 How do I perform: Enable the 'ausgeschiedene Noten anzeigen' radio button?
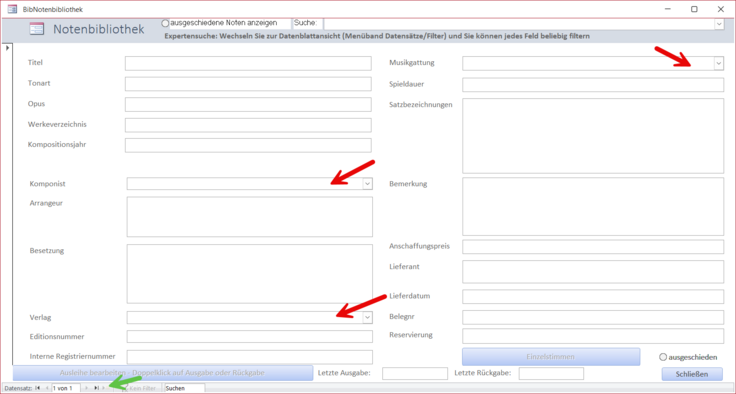coord(165,23)
